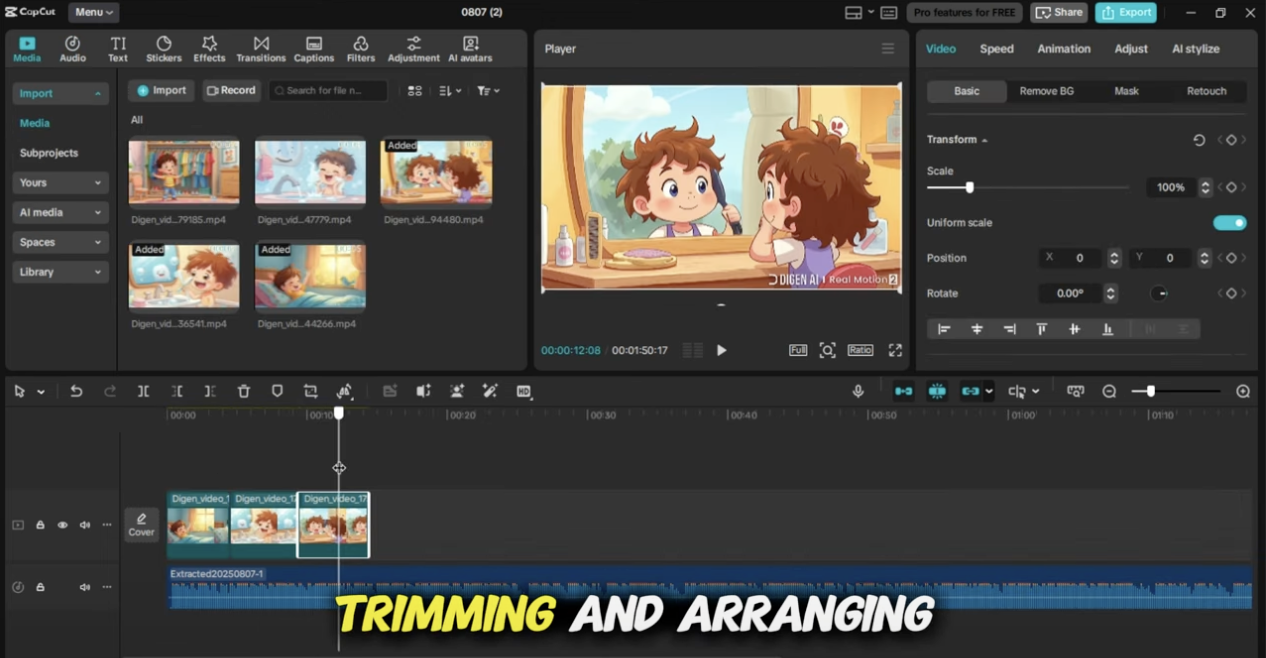Click the undo arrow in timeline toolbar
Viewport: 1266px width, 658px height.
point(76,392)
